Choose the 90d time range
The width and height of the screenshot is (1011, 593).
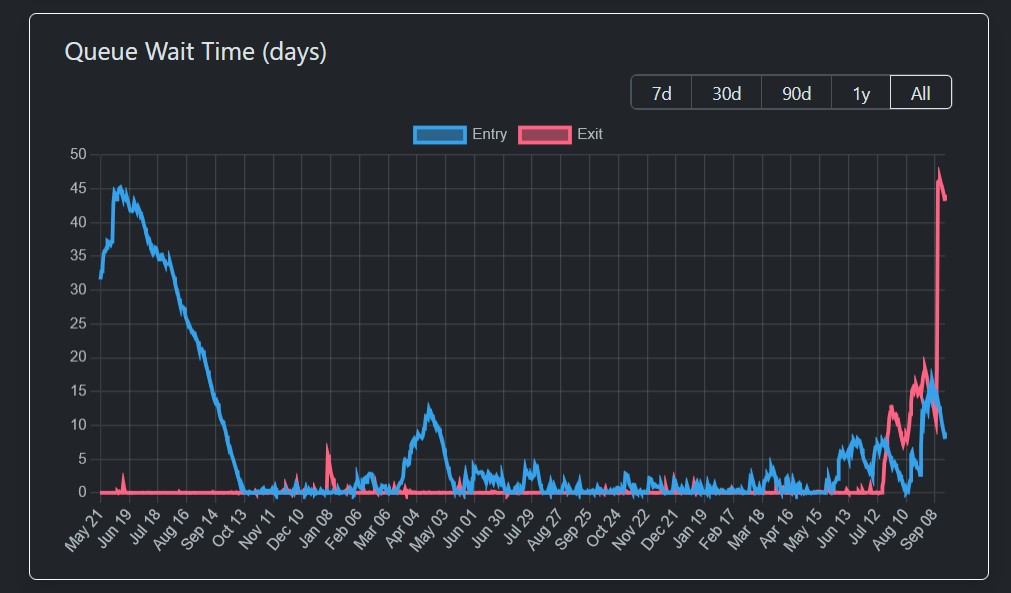point(796,93)
